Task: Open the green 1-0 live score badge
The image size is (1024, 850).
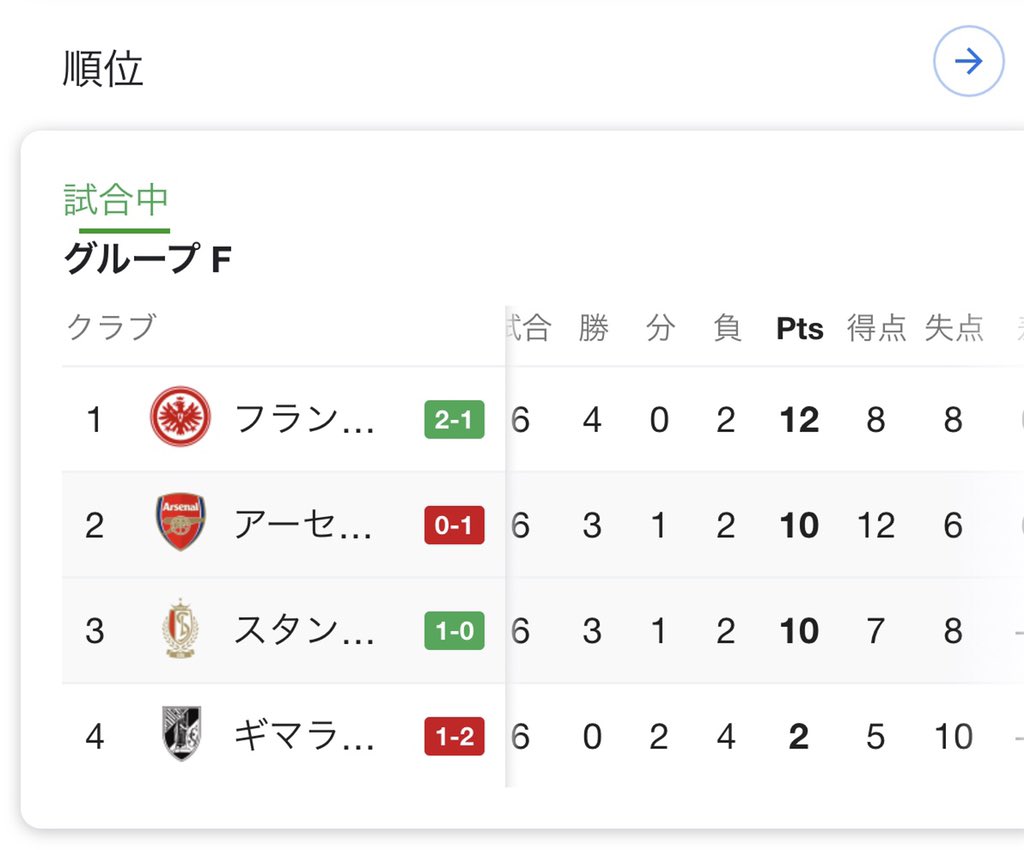Action: pos(455,631)
